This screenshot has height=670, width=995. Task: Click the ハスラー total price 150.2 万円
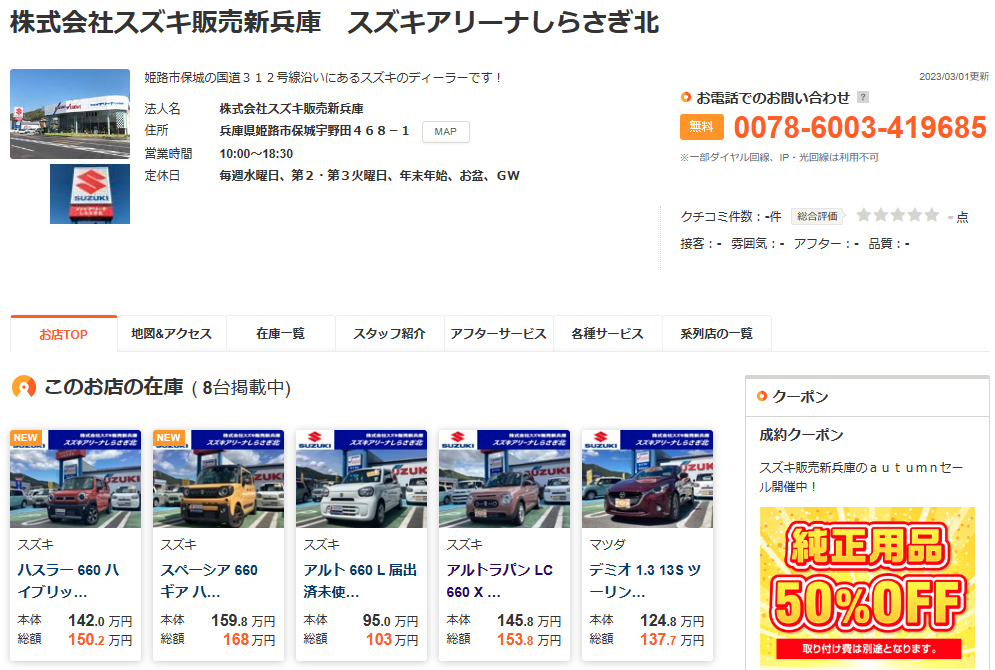point(100,640)
